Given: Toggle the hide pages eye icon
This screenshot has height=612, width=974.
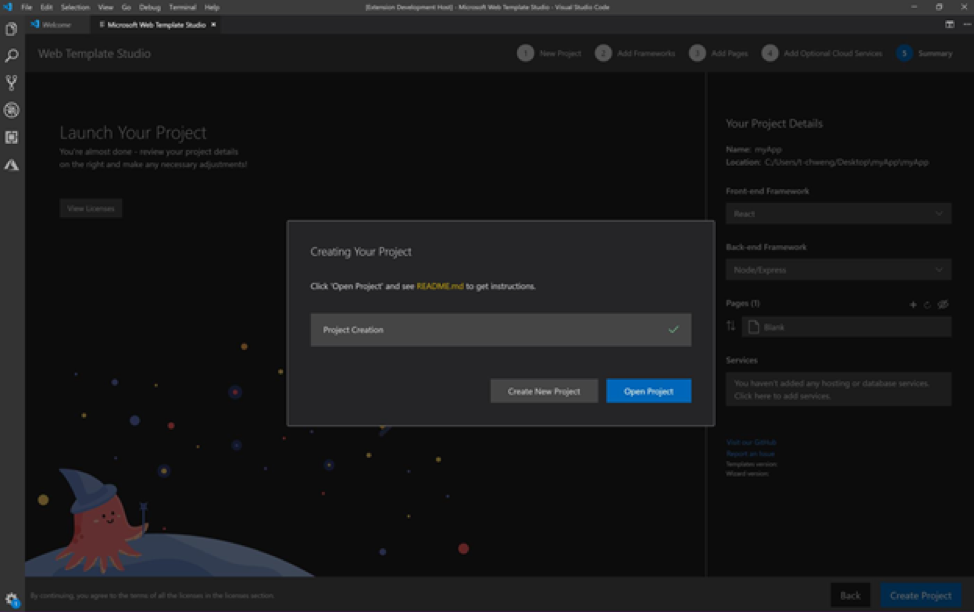Looking at the screenshot, I should click(x=943, y=304).
